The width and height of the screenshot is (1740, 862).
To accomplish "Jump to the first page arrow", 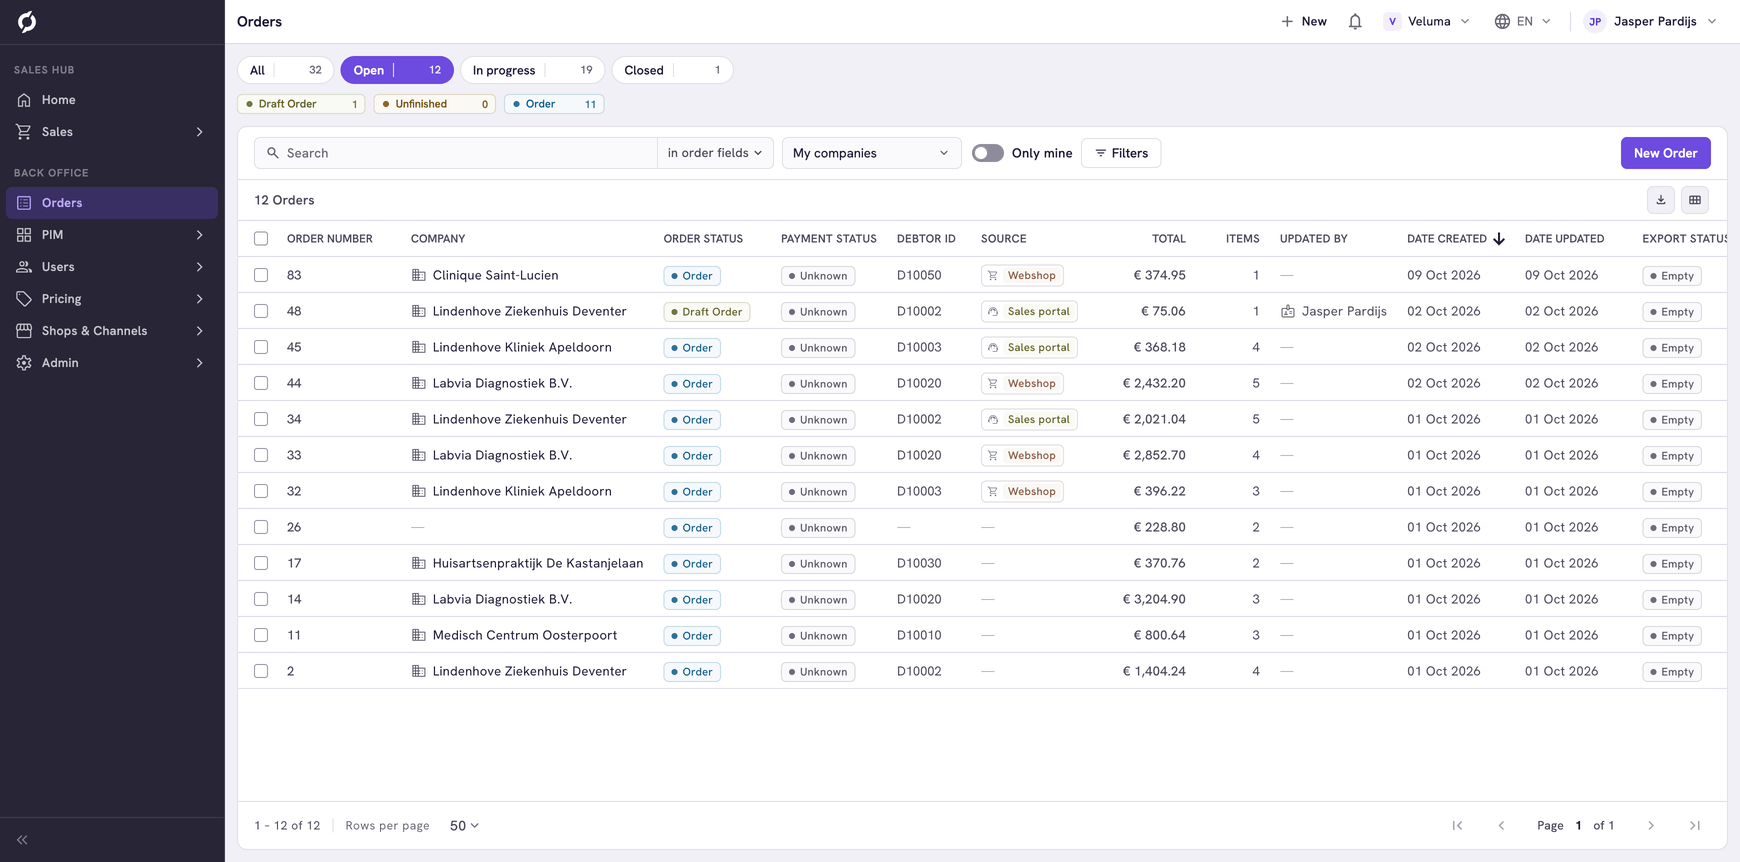I will click(x=1457, y=826).
